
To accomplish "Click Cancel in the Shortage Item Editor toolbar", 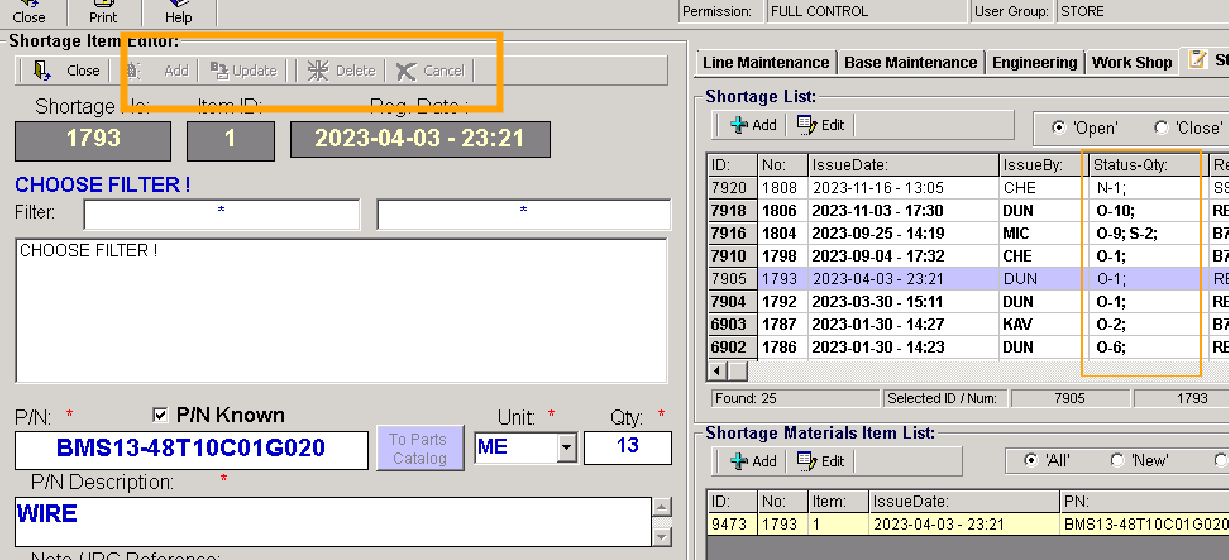I will click(430, 70).
